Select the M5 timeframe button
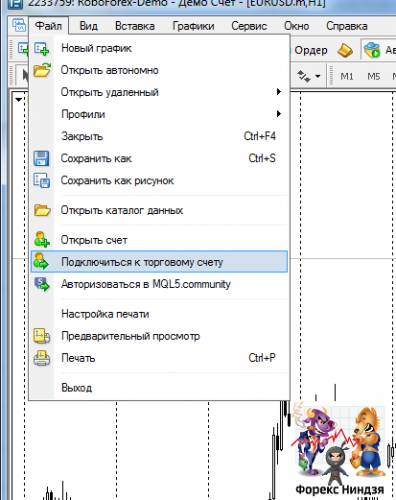The height and width of the screenshot is (500, 396). click(x=374, y=77)
